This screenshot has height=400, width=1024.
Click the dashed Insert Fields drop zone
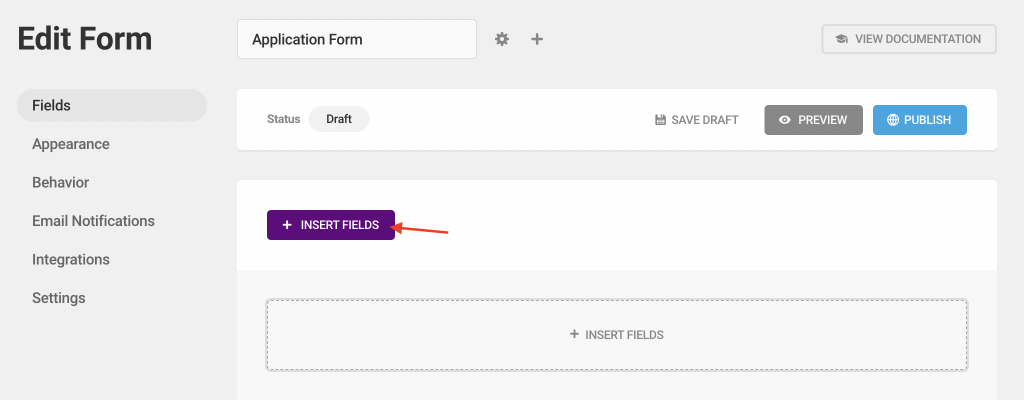[x=616, y=335]
